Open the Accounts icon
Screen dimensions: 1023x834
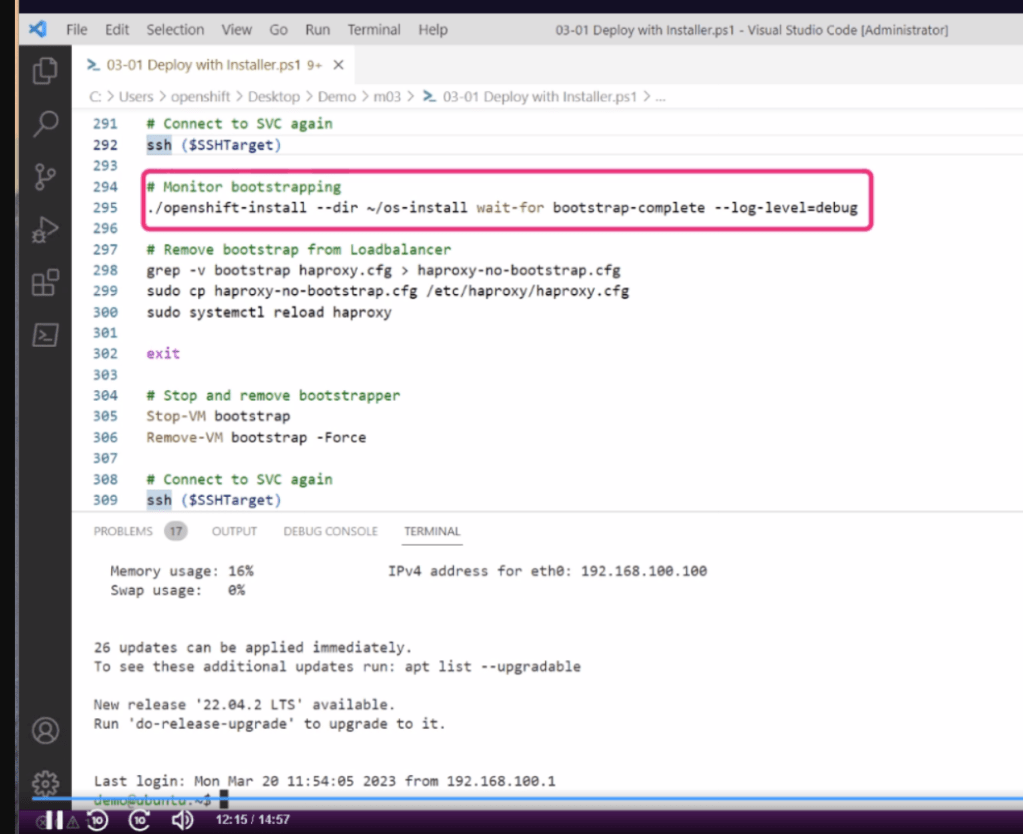pos(45,730)
